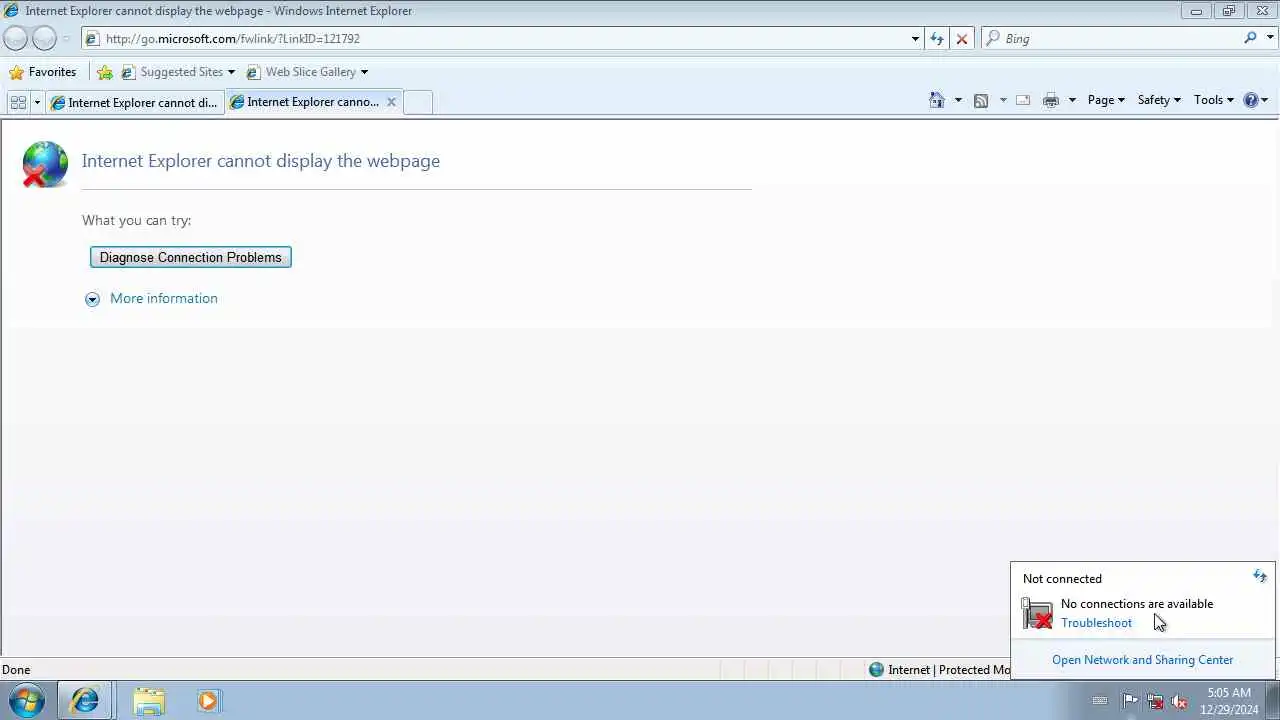Click the on-screen keyboard tray icon

click(x=1100, y=701)
